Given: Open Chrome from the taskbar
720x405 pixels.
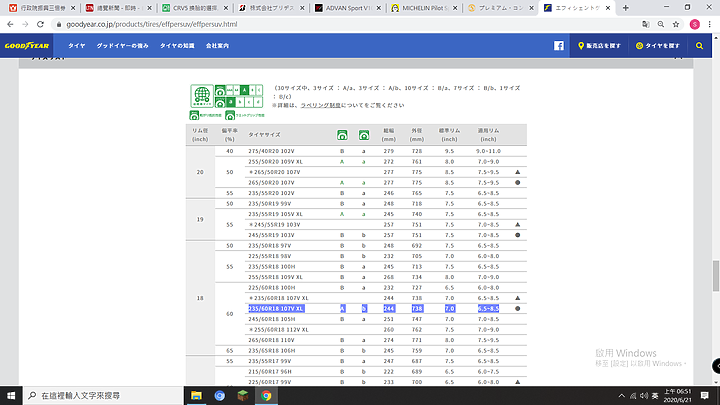Looking at the screenshot, I should (x=266, y=395).
